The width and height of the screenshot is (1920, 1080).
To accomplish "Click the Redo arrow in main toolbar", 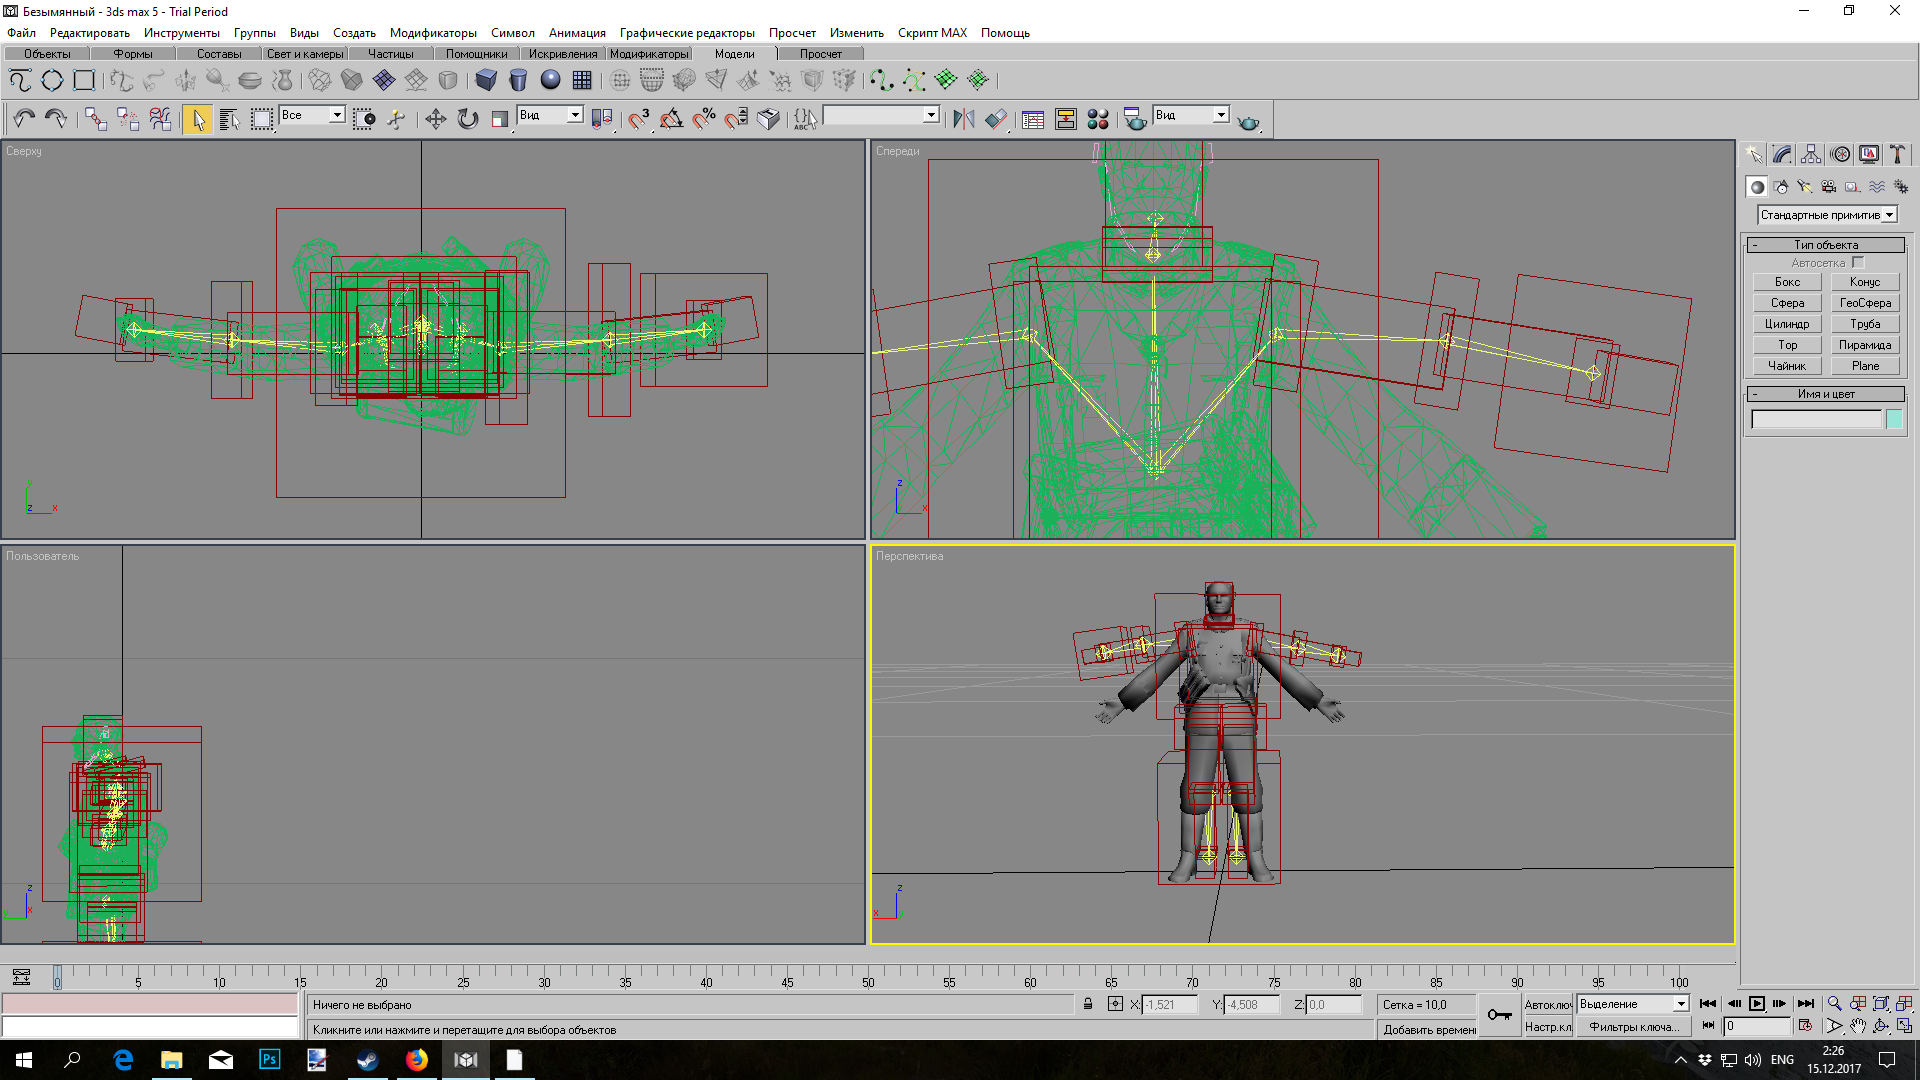I will (x=56, y=119).
